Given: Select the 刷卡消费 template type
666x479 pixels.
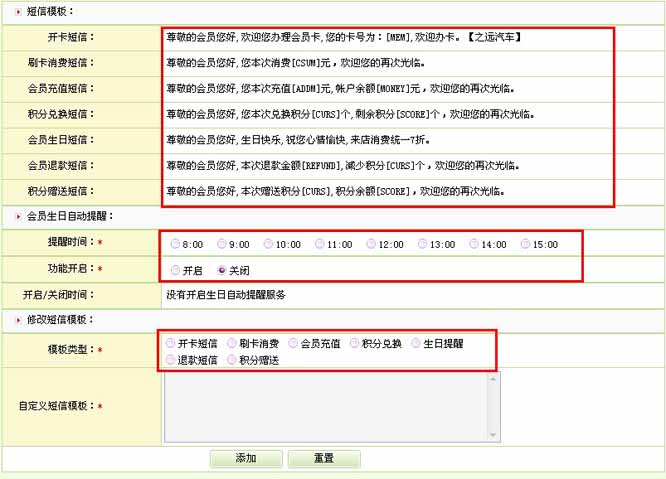Looking at the screenshot, I should [233, 343].
